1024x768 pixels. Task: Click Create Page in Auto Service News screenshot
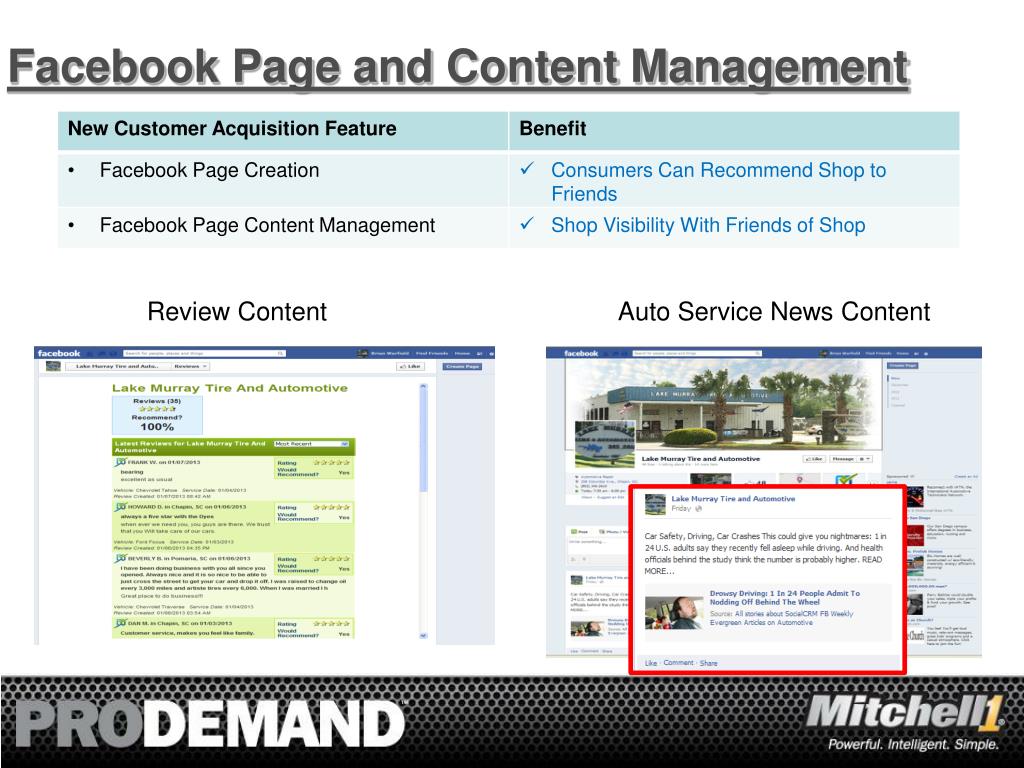click(x=903, y=366)
